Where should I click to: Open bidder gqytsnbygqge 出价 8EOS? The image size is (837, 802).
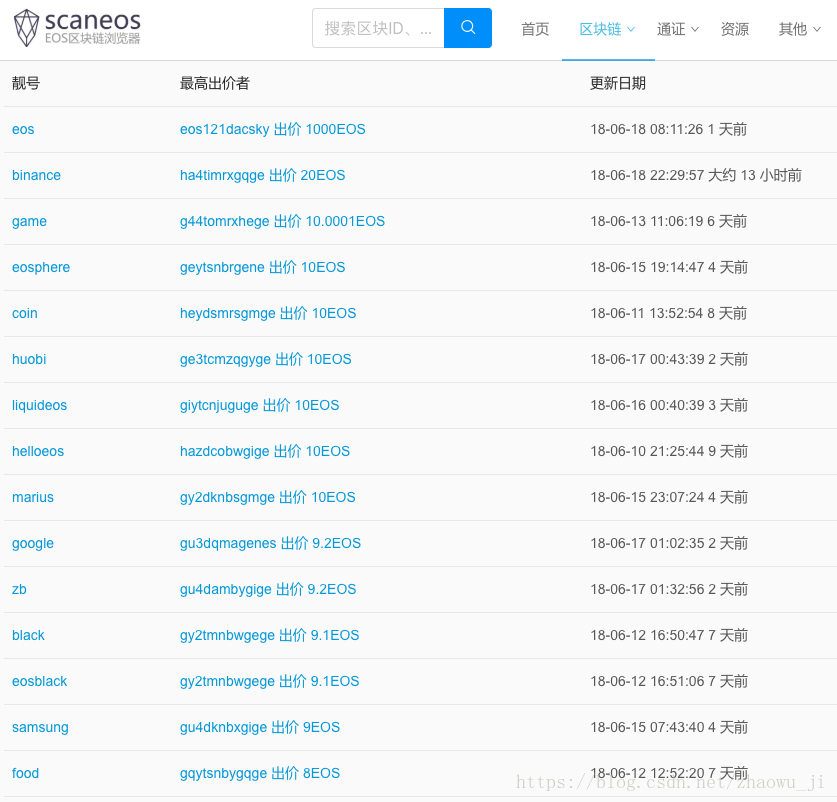click(x=259, y=773)
